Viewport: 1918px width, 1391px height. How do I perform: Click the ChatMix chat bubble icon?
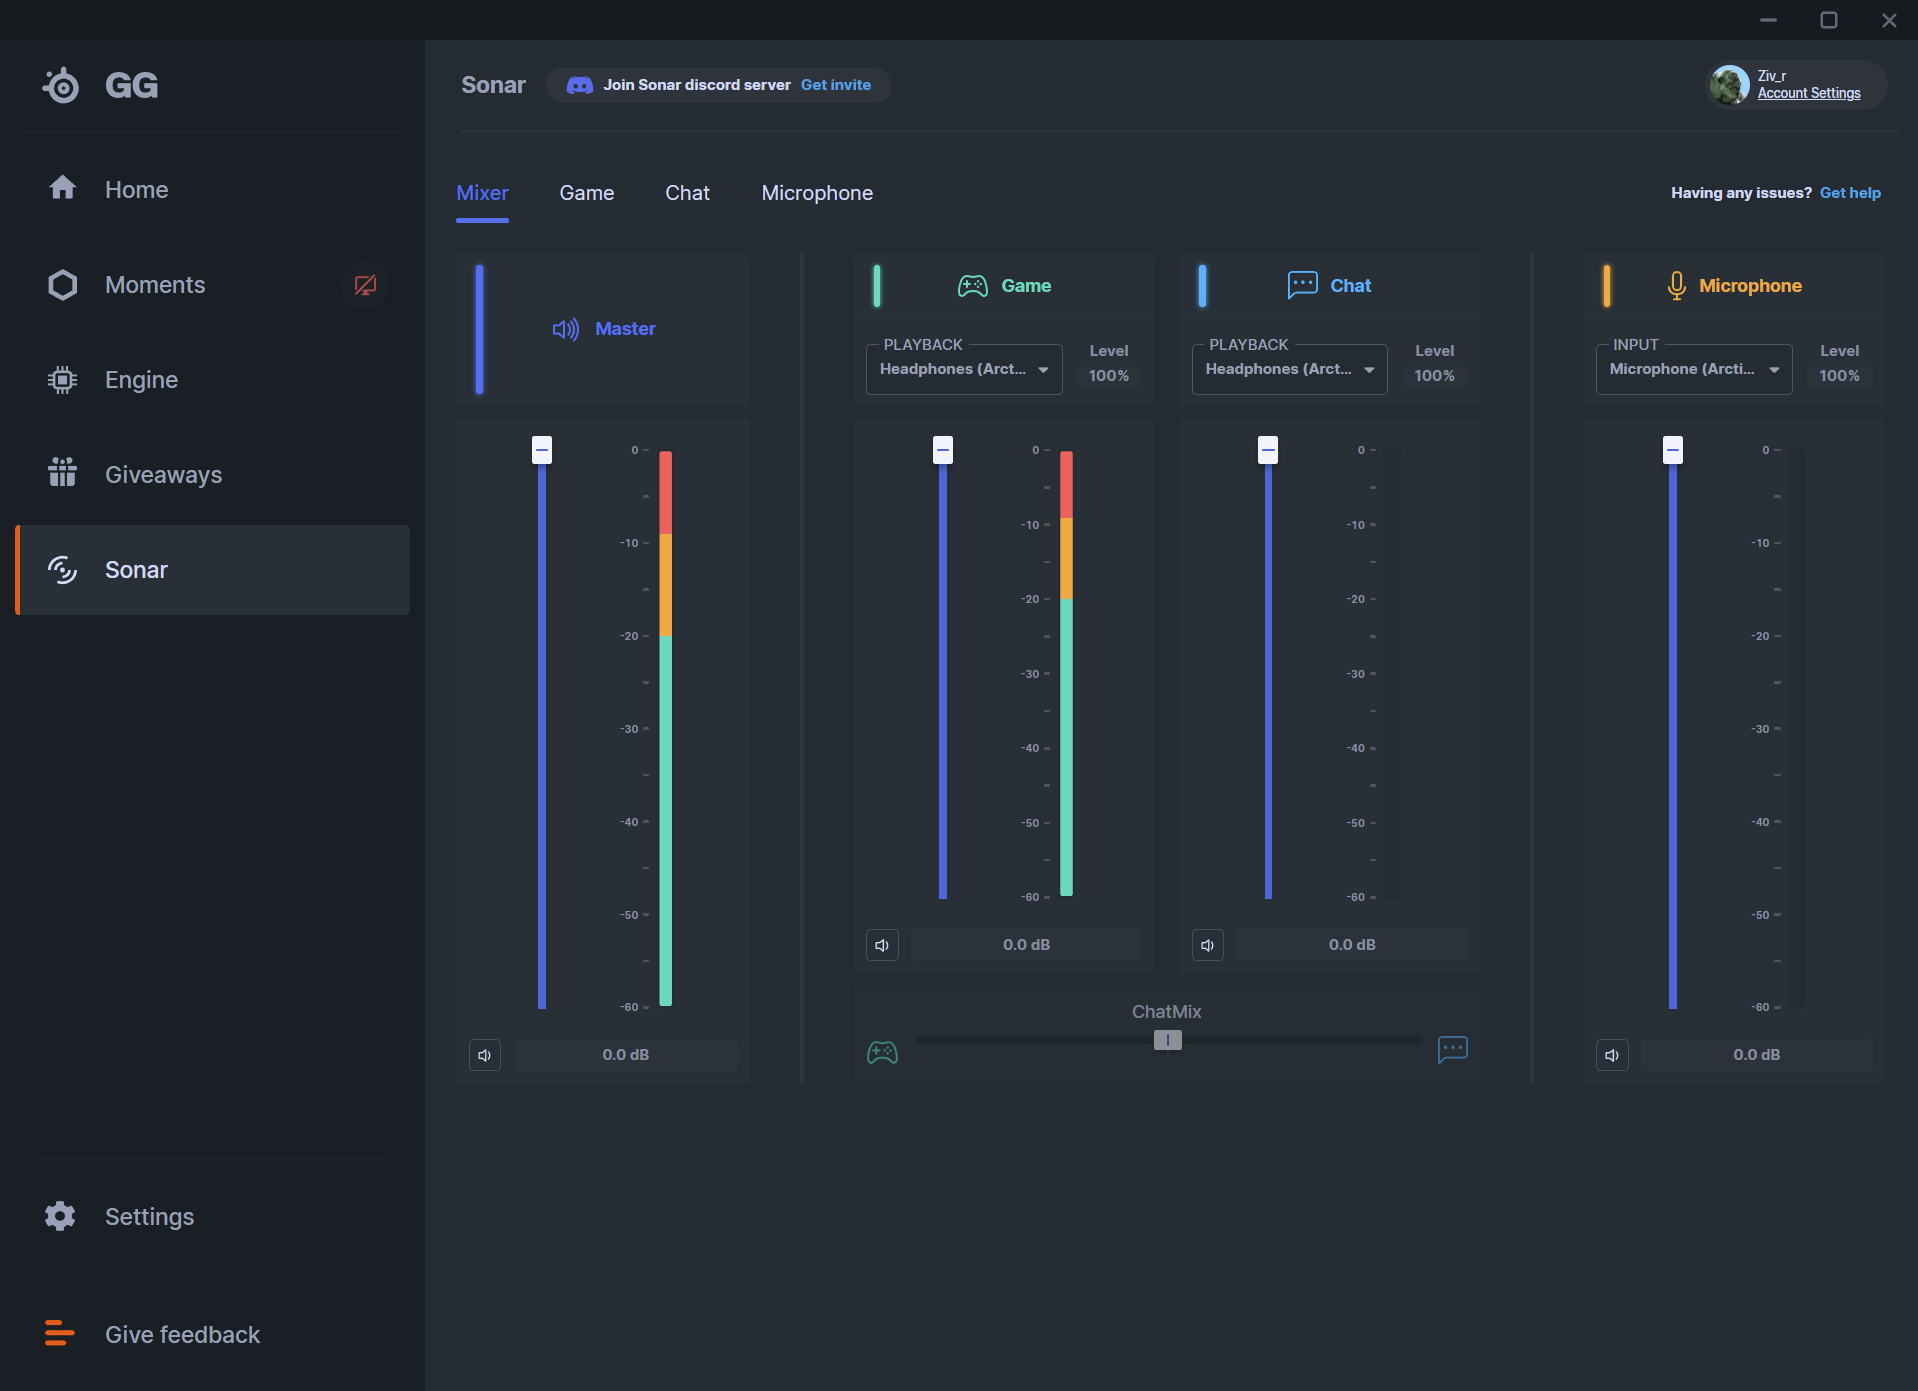(1453, 1050)
